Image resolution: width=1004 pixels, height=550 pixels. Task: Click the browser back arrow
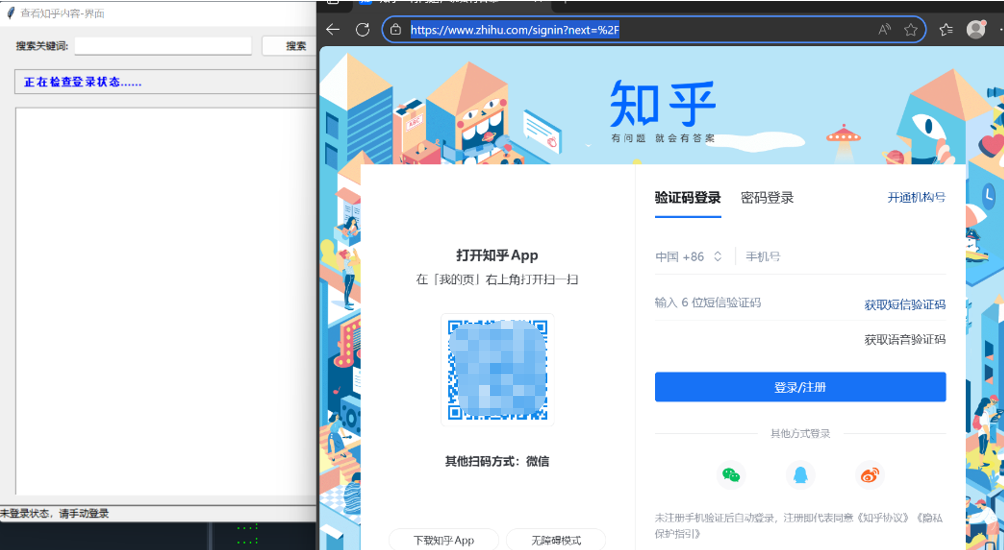[x=332, y=29]
